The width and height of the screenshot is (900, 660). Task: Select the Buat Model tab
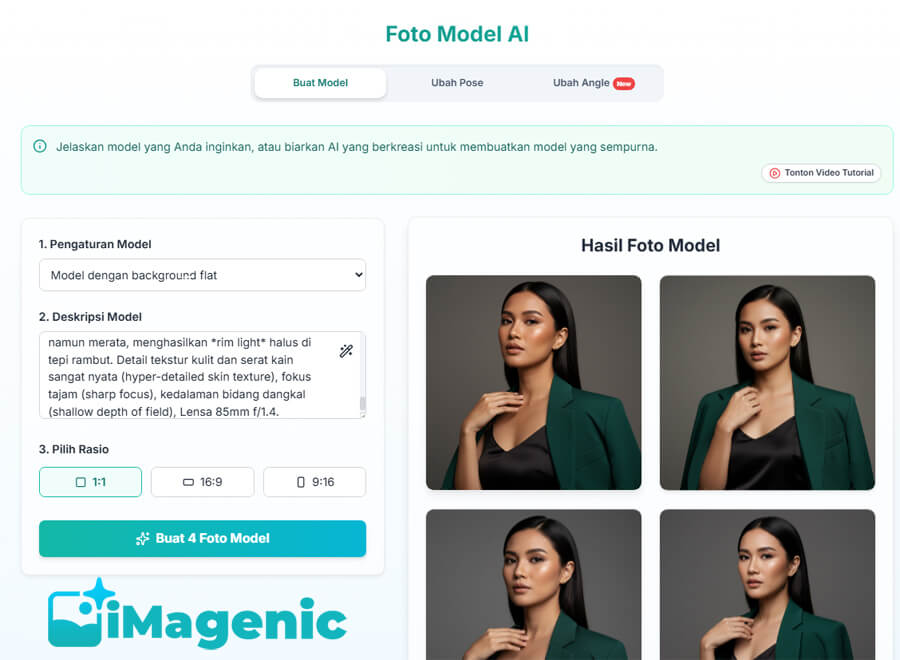pyautogui.click(x=320, y=83)
